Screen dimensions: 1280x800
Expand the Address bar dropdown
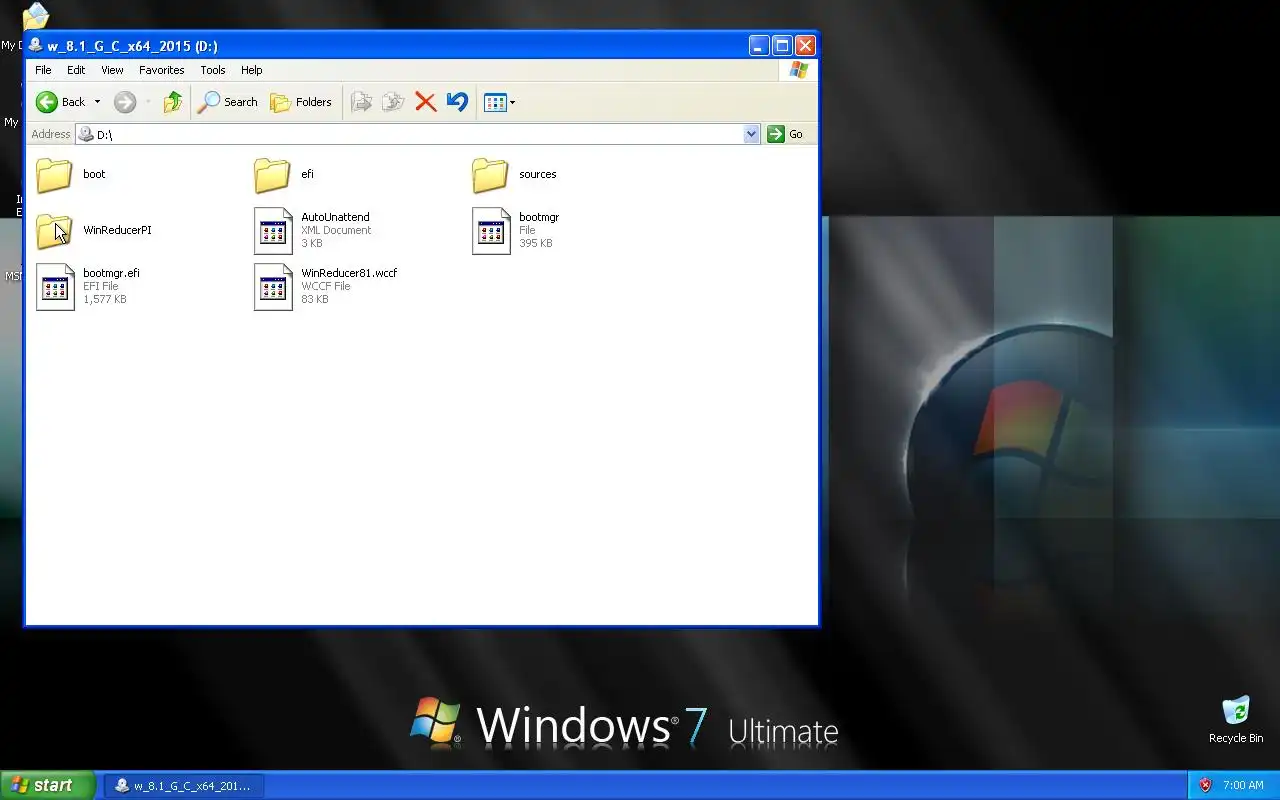coord(752,134)
